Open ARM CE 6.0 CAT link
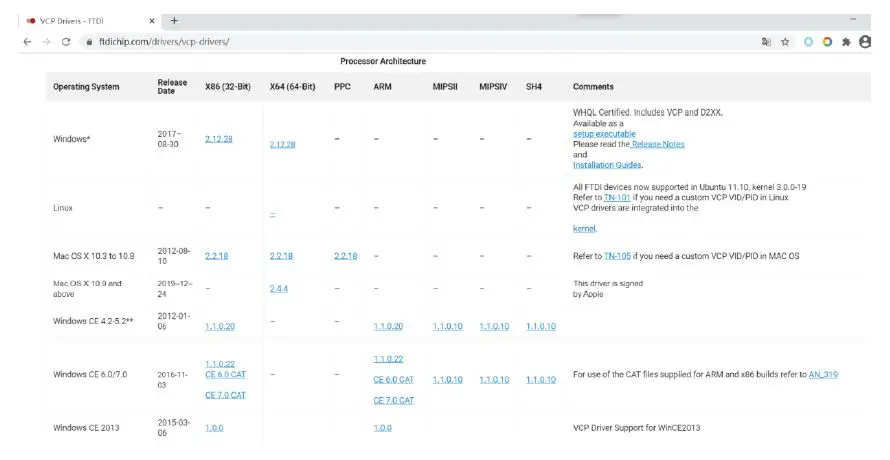Screen dimensions: 890x460 (393, 380)
